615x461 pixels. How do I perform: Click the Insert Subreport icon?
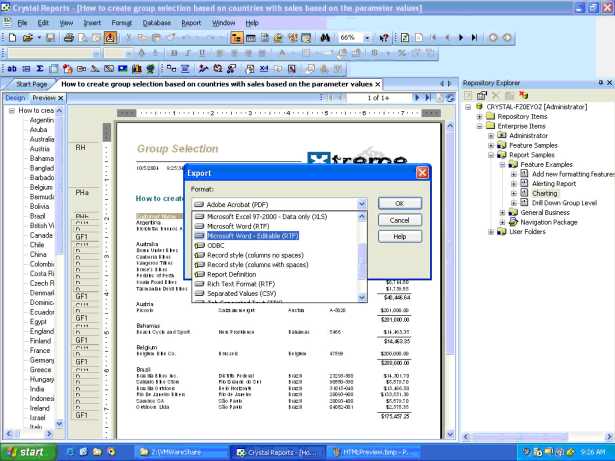tap(82, 69)
